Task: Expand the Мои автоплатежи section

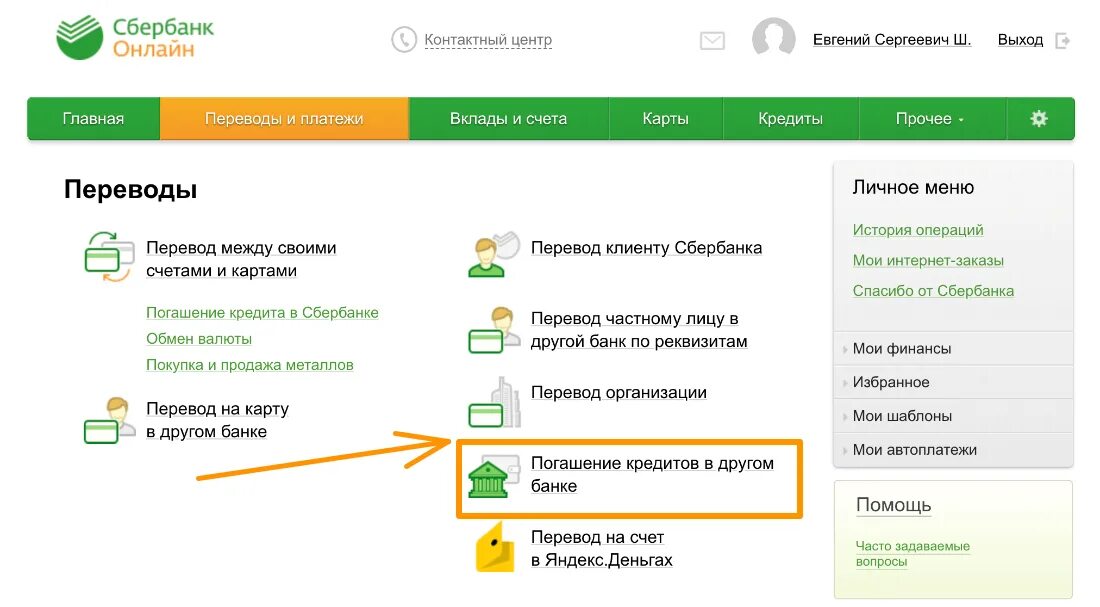Action: 953,450
